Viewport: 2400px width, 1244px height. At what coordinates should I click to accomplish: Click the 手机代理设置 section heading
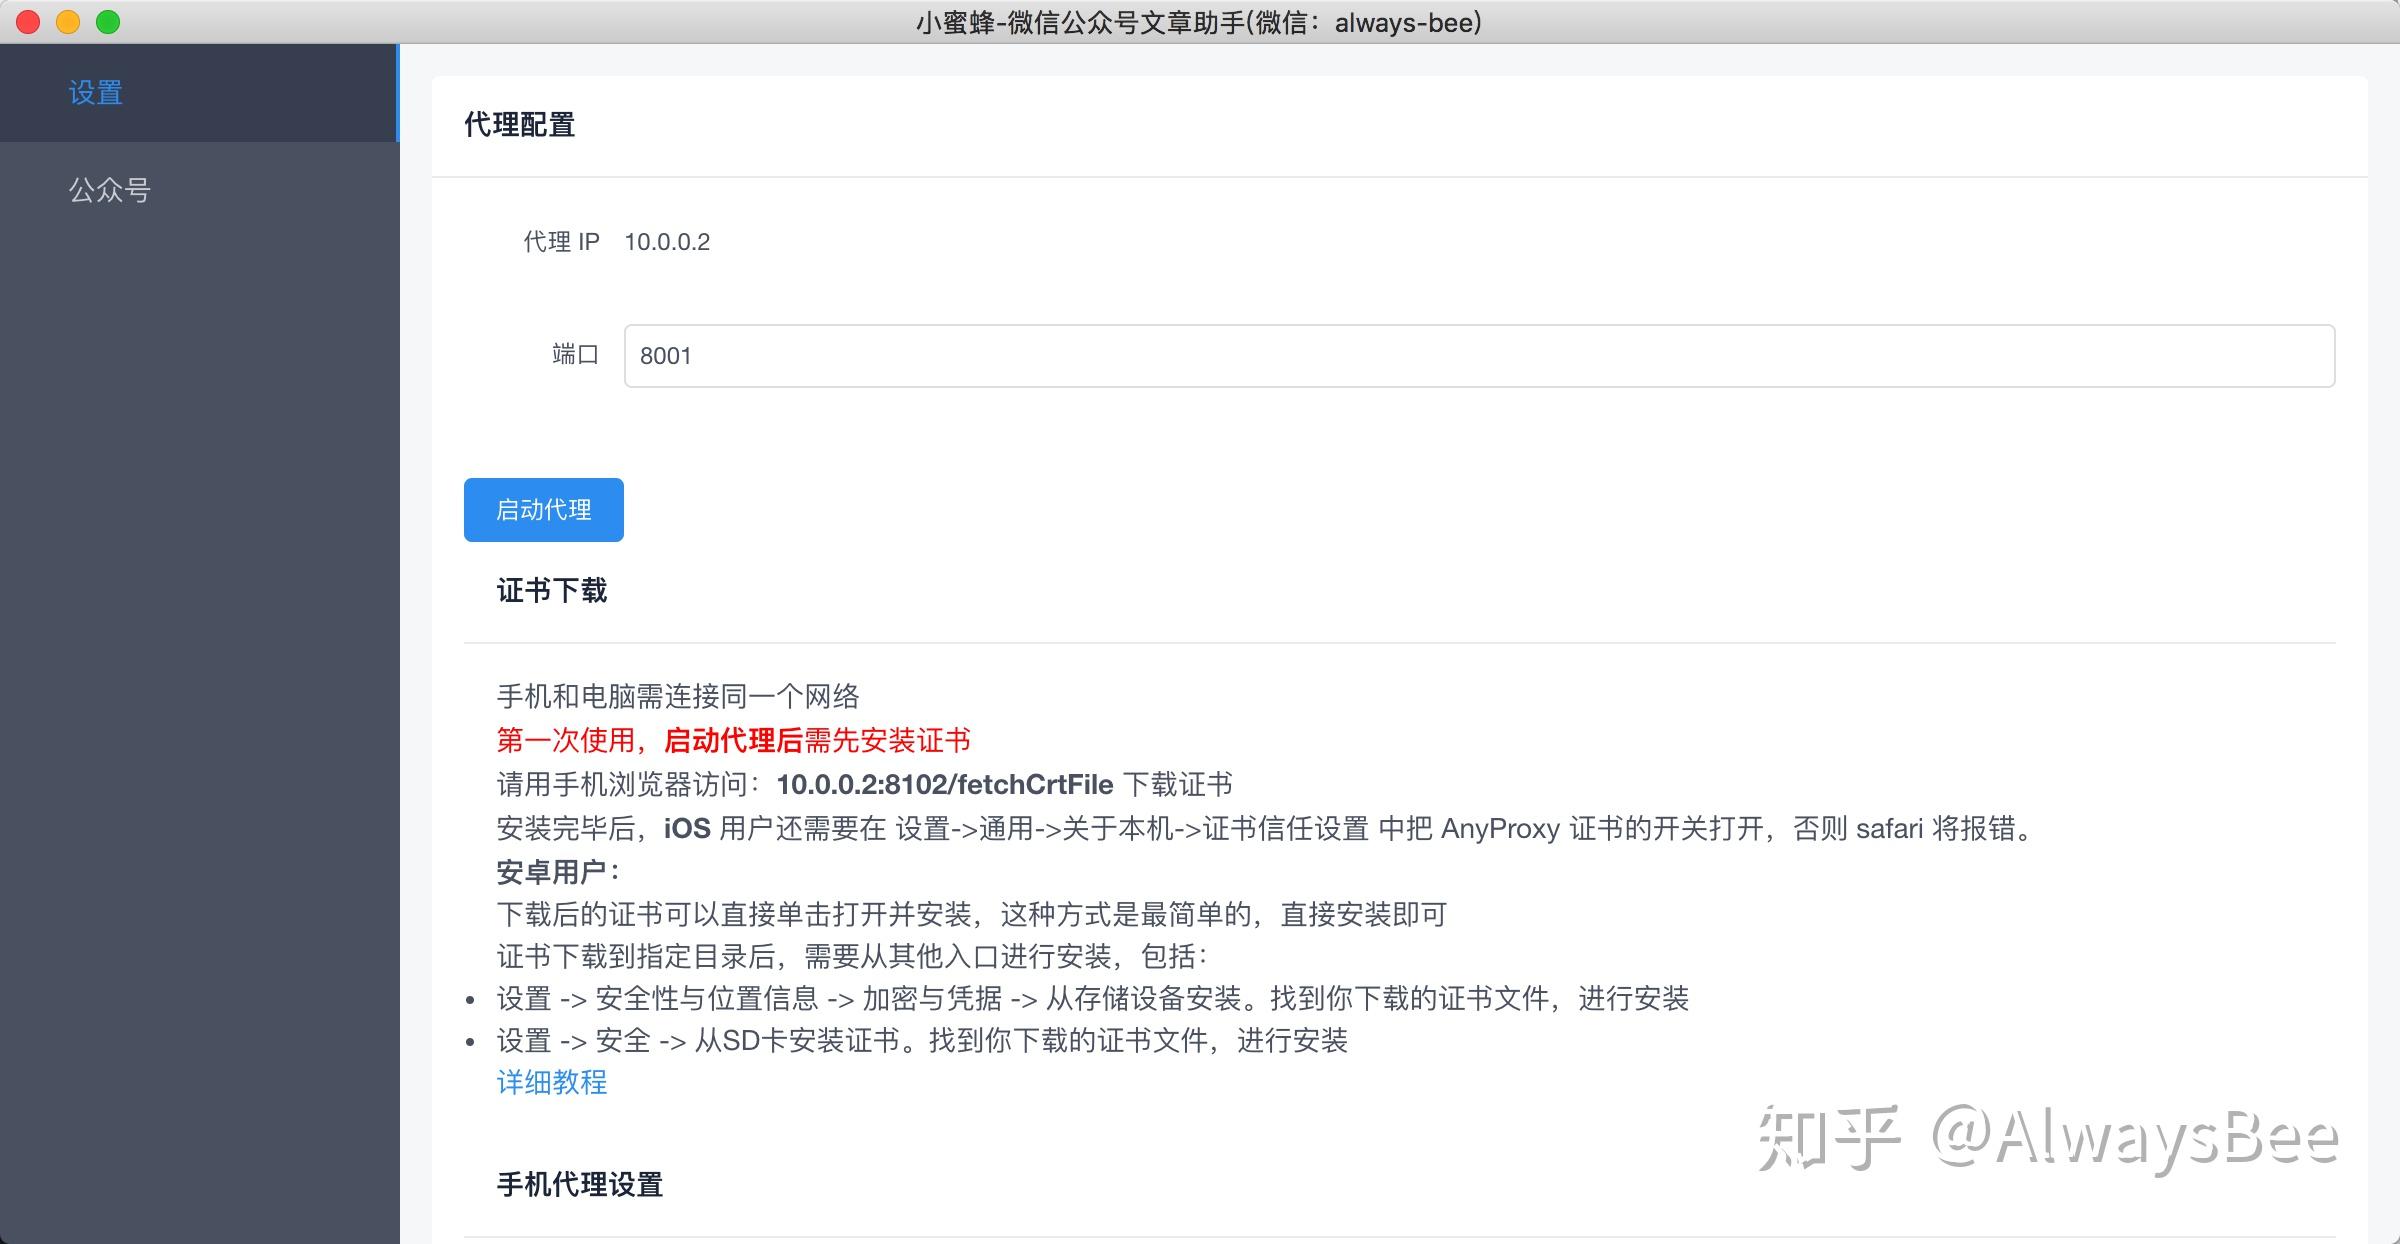click(x=579, y=1185)
